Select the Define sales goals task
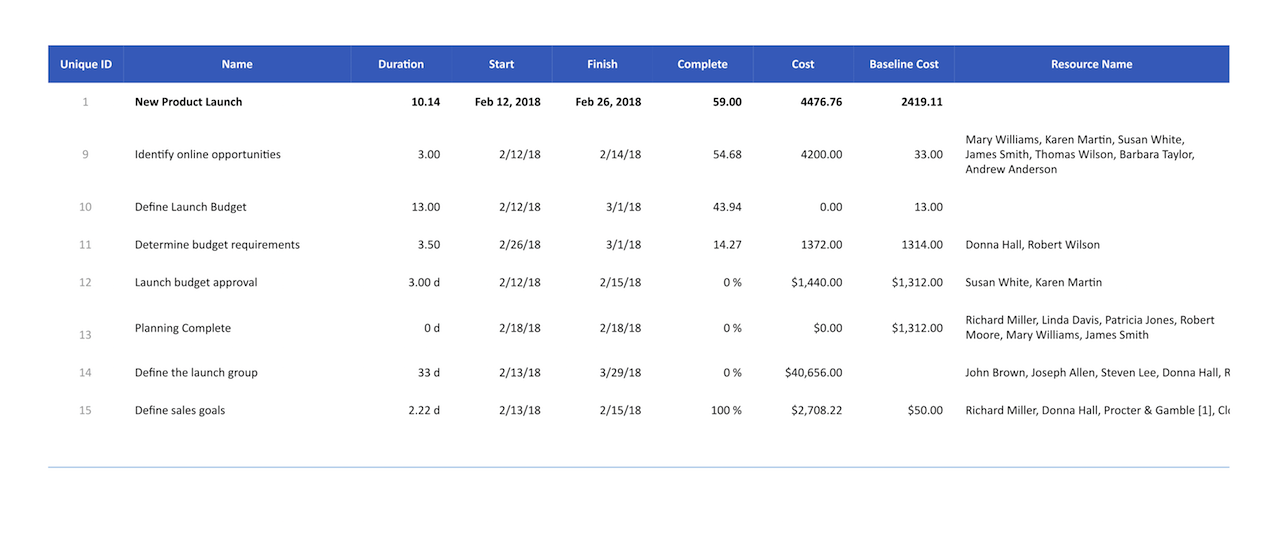This screenshot has height=544, width=1280. [x=180, y=411]
